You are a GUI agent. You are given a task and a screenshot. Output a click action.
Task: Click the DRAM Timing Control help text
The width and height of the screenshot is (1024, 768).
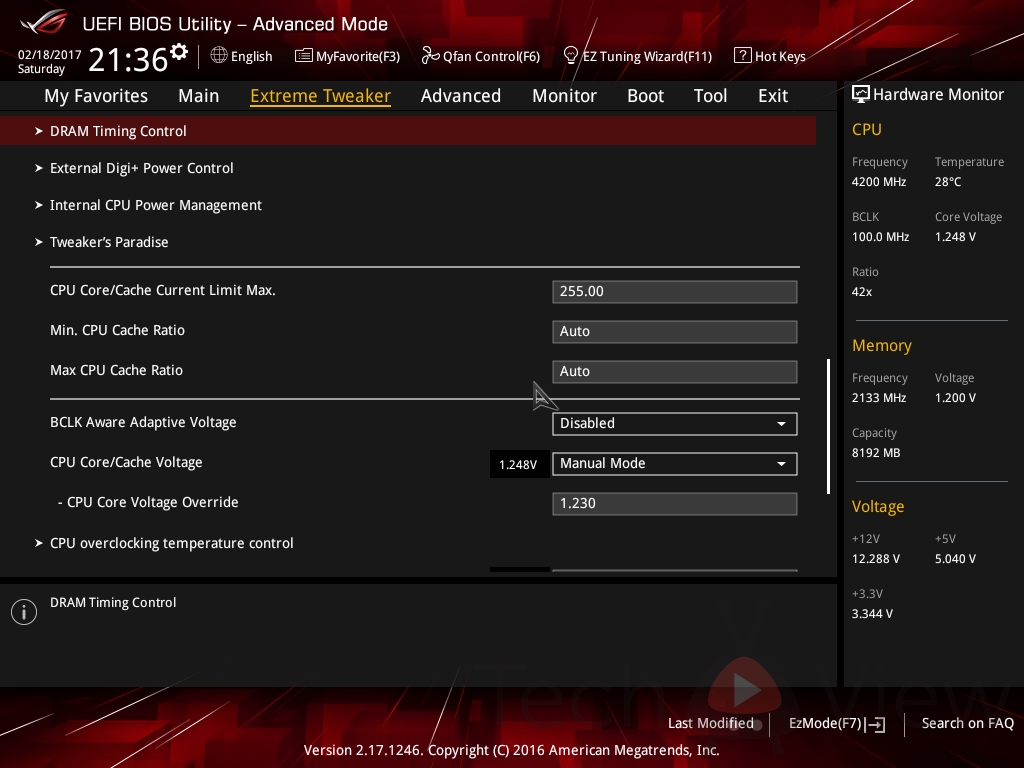[113, 603]
